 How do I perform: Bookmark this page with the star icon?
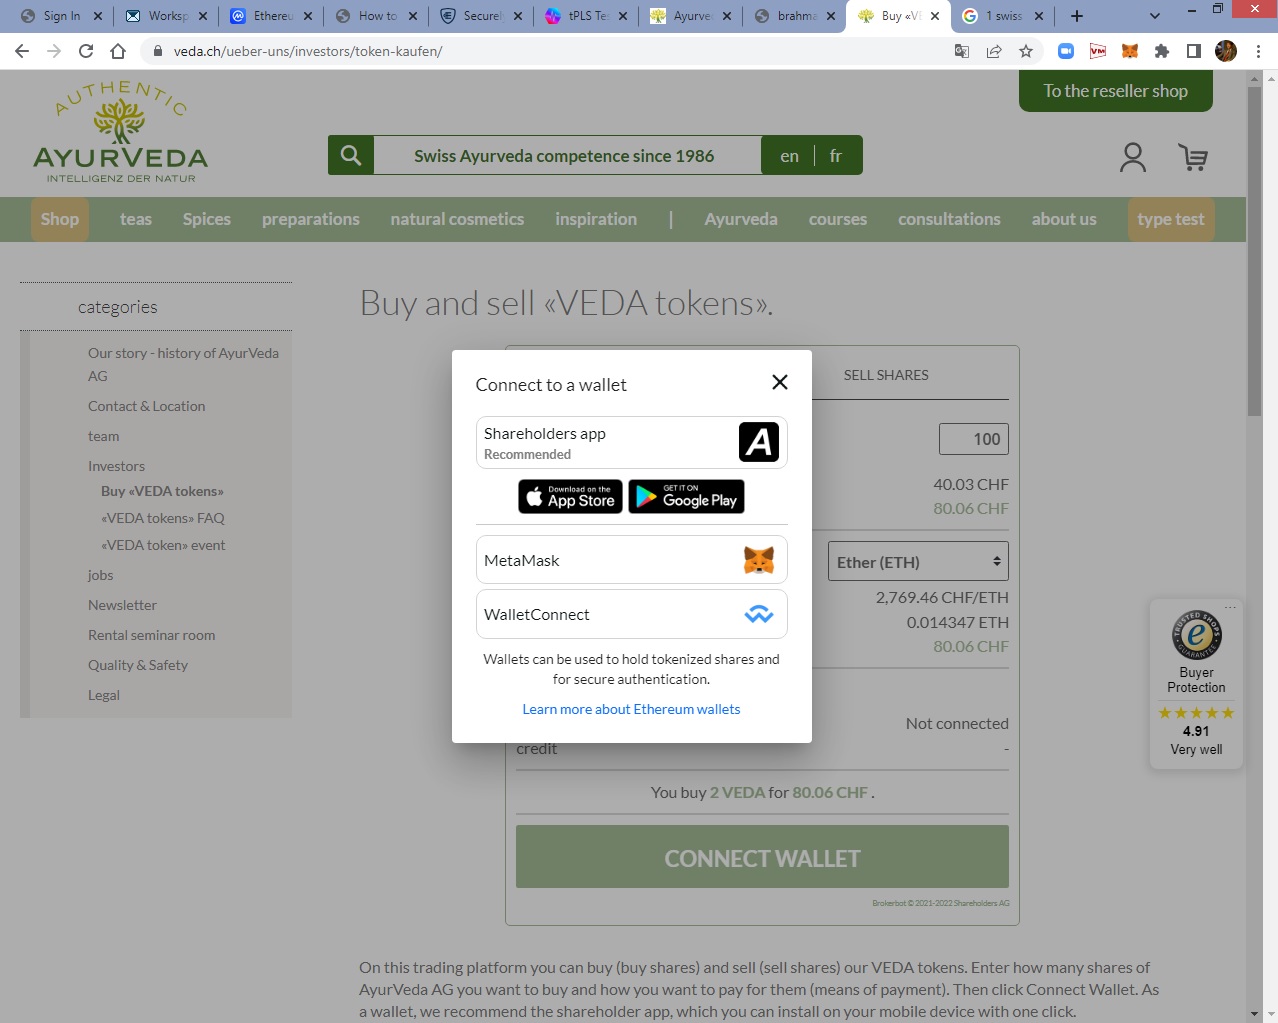tap(1026, 51)
